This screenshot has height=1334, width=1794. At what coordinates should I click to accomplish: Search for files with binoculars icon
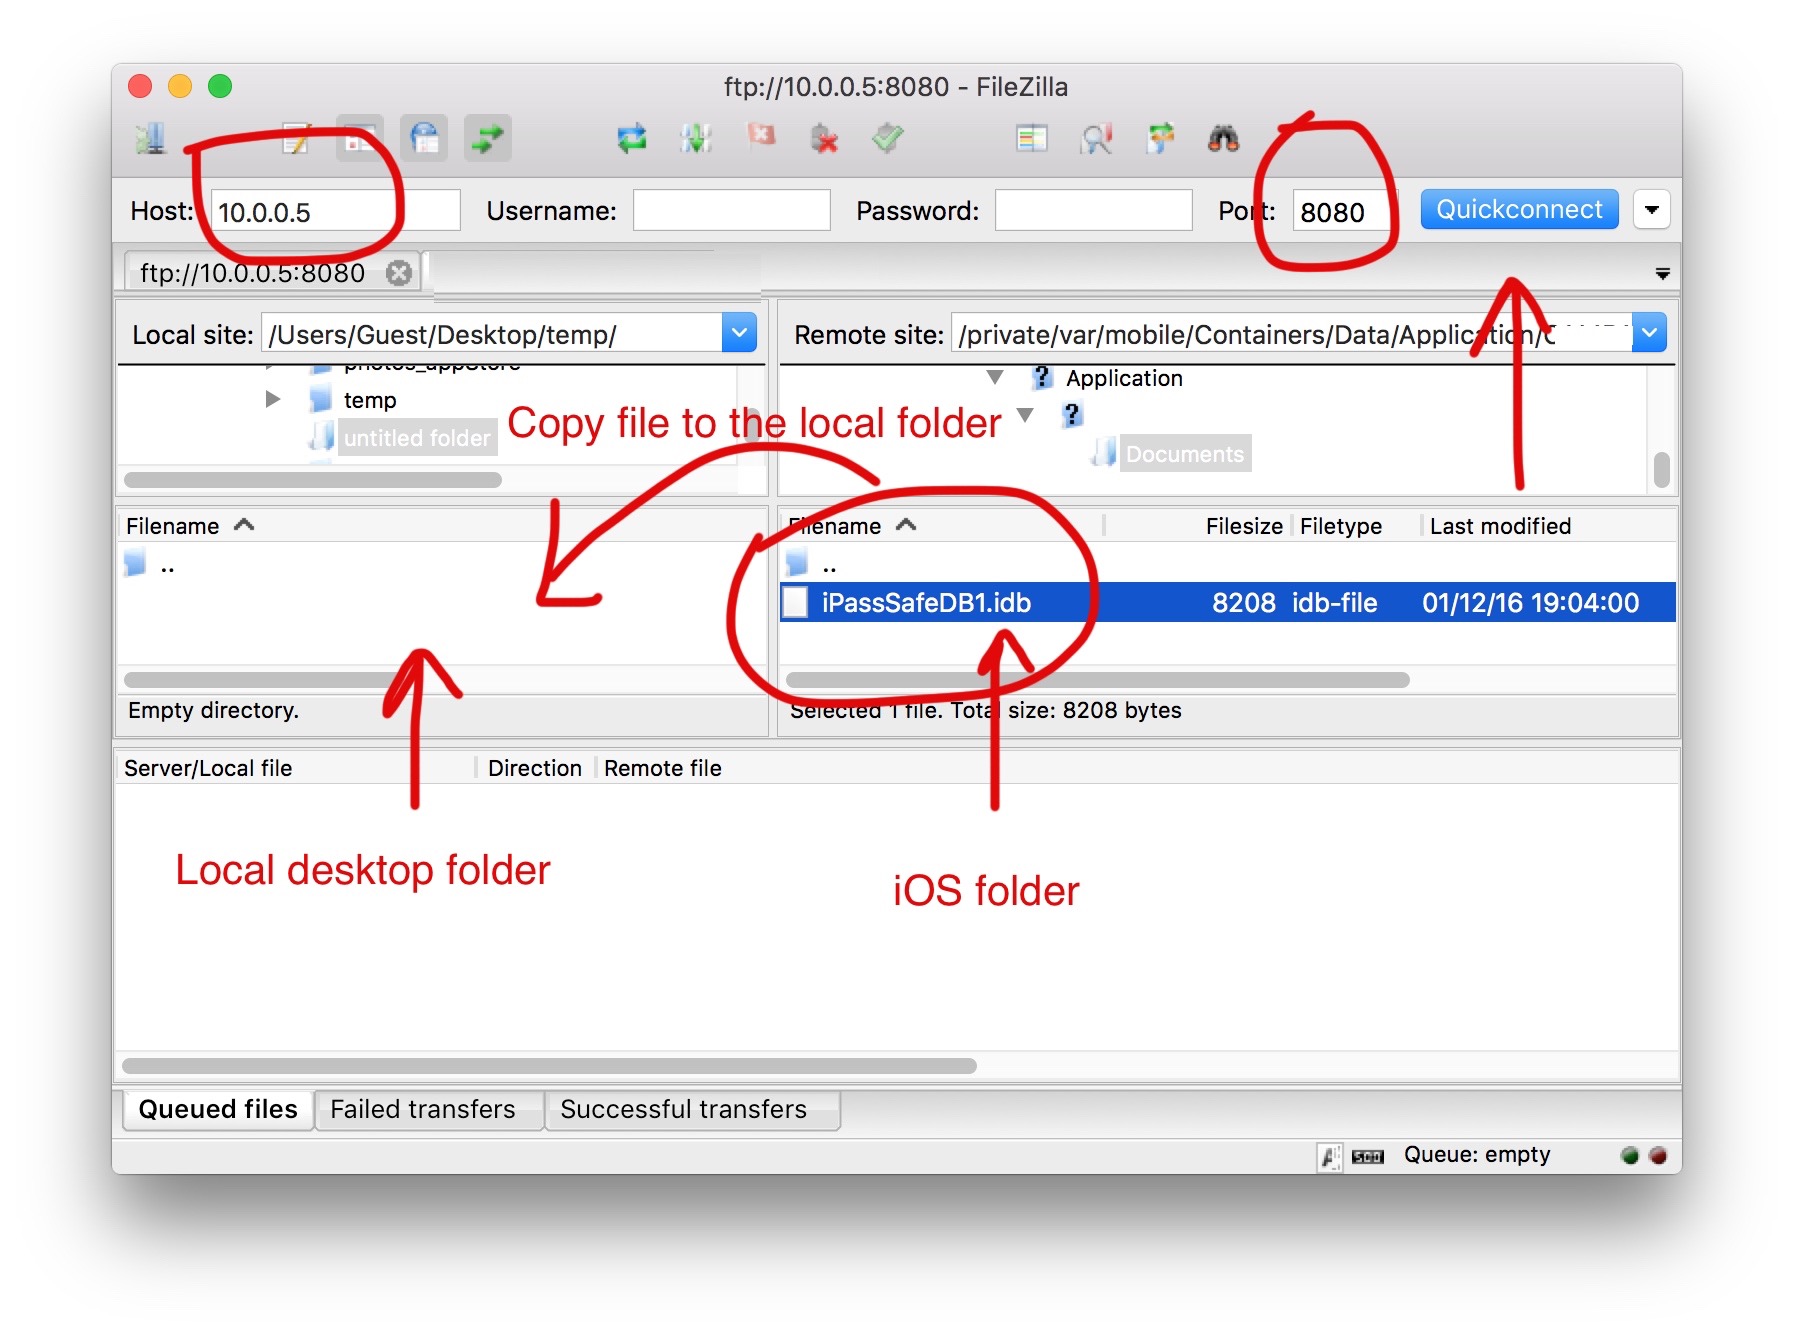[x=1224, y=138]
